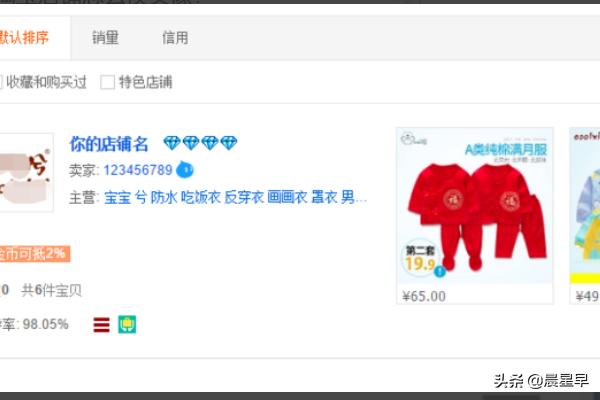Click the brand logo on the red clothes image

[x=413, y=139]
